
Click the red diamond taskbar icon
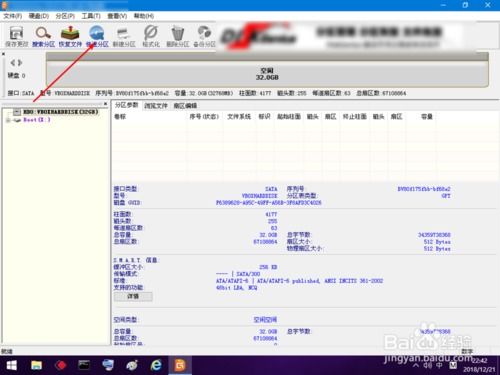click(60, 365)
